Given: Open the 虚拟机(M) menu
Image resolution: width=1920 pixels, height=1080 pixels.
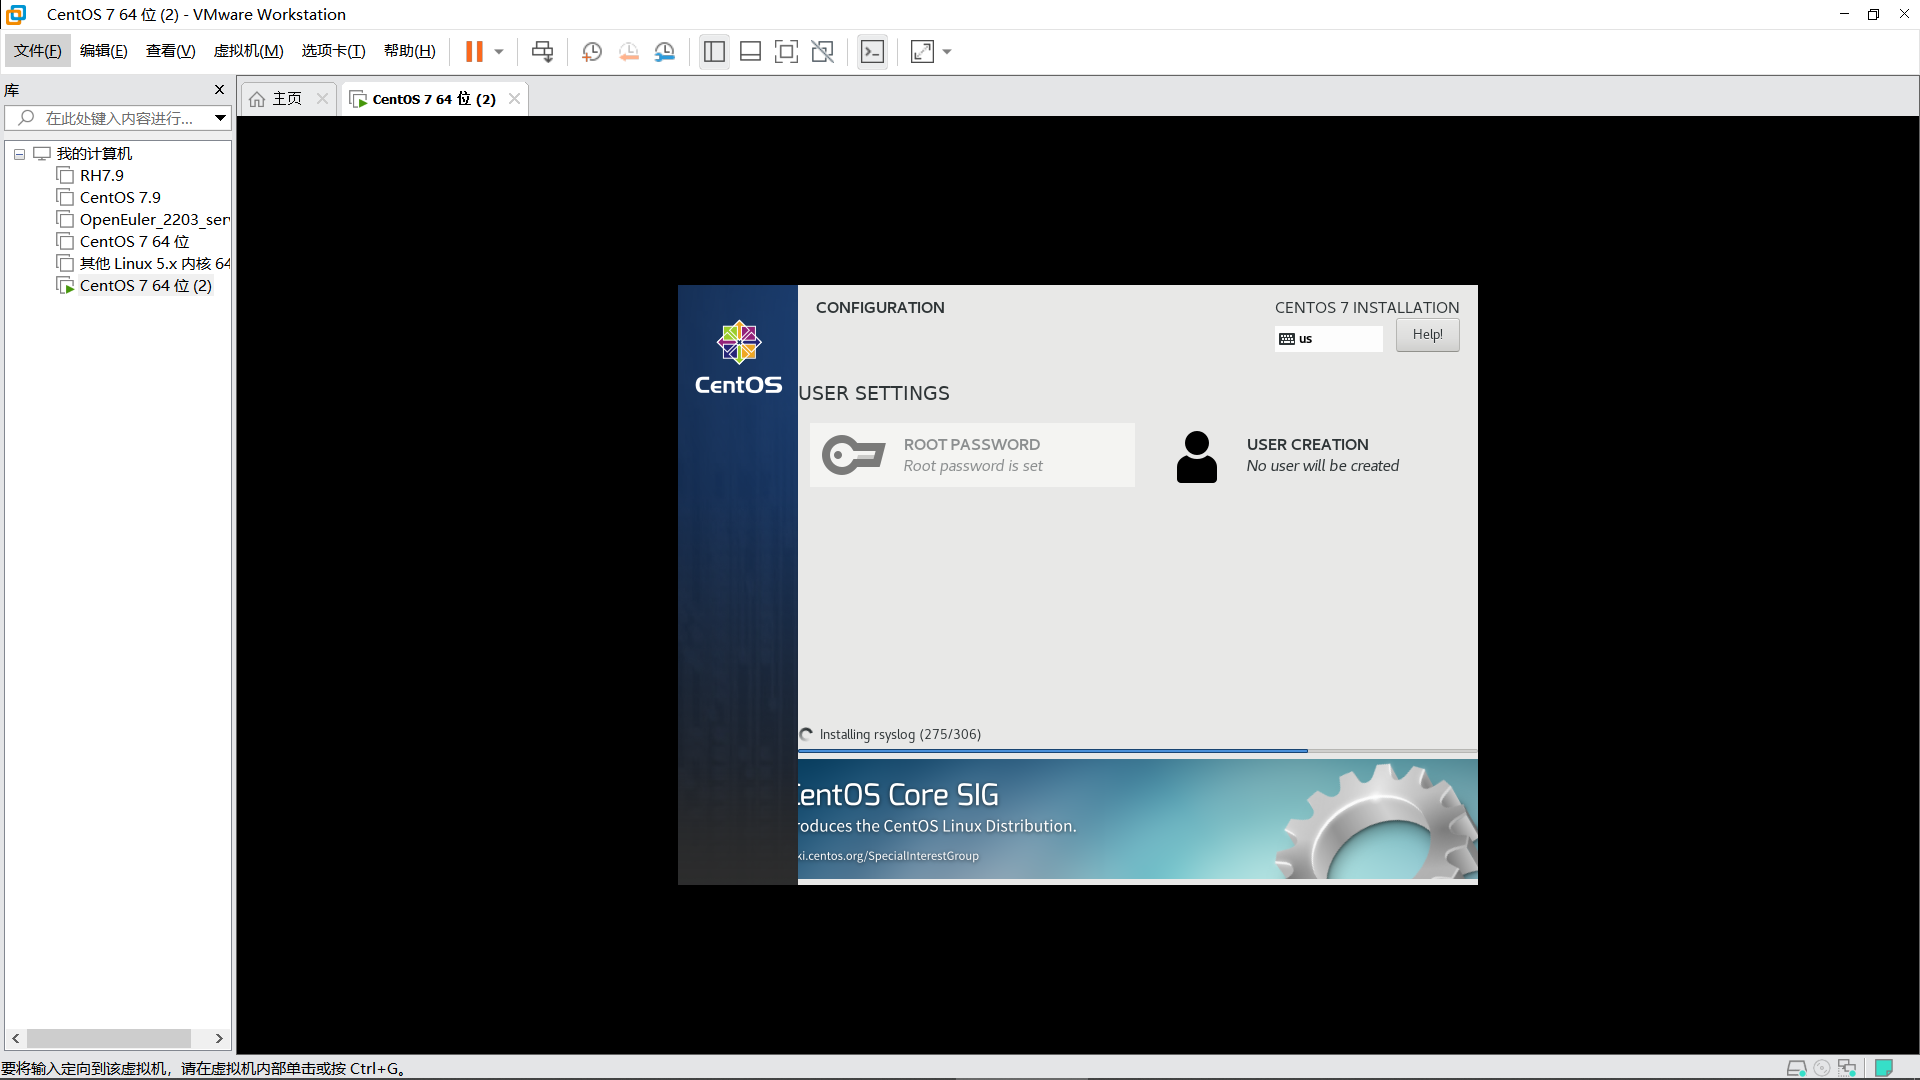Looking at the screenshot, I should tap(248, 51).
